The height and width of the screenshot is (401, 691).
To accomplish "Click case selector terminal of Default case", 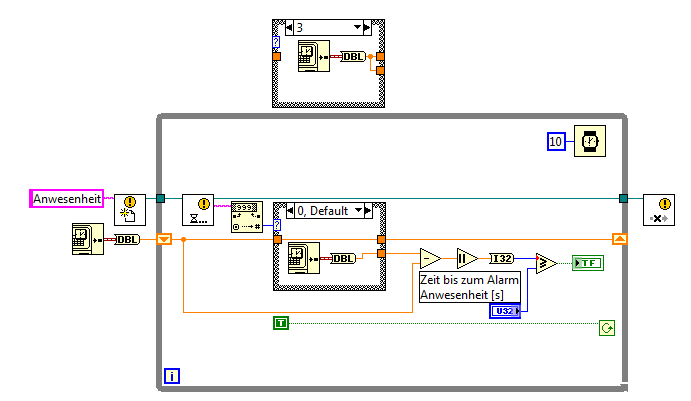I will tap(277, 225).
